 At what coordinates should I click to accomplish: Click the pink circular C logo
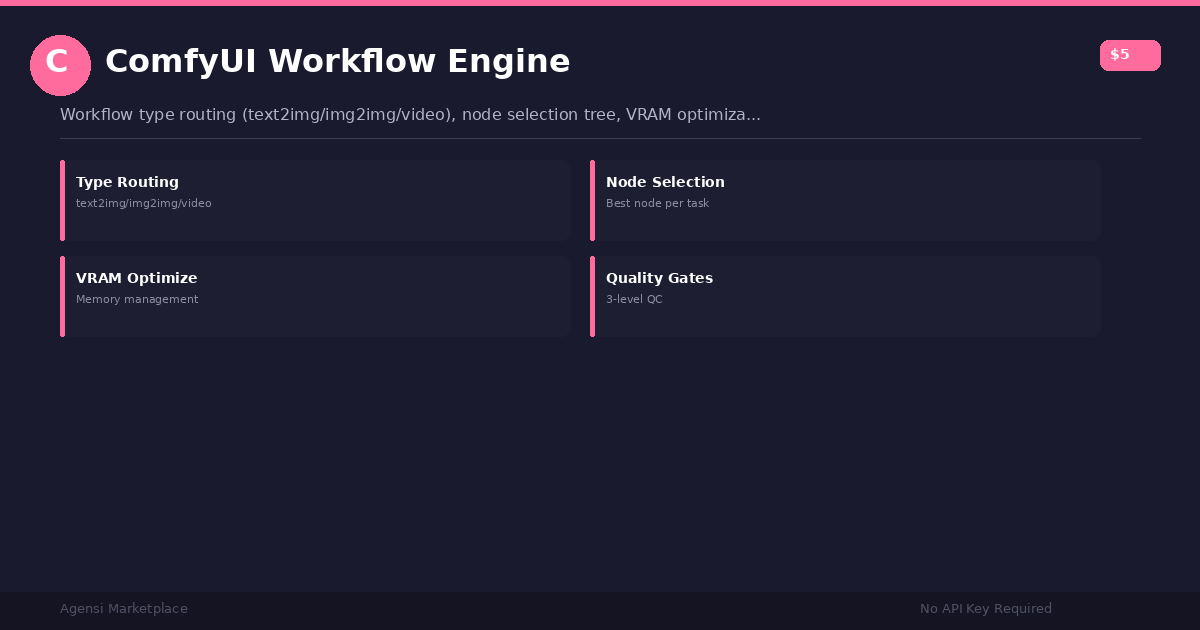click(60, 65)
